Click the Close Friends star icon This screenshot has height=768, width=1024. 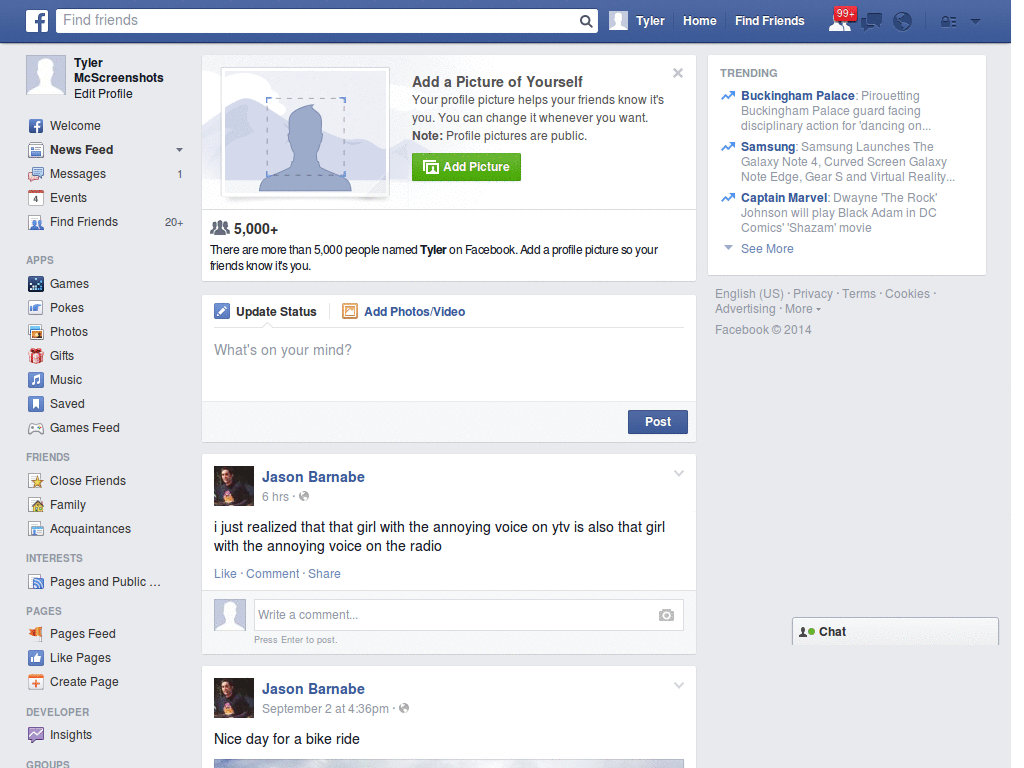[x=36, y=481]
